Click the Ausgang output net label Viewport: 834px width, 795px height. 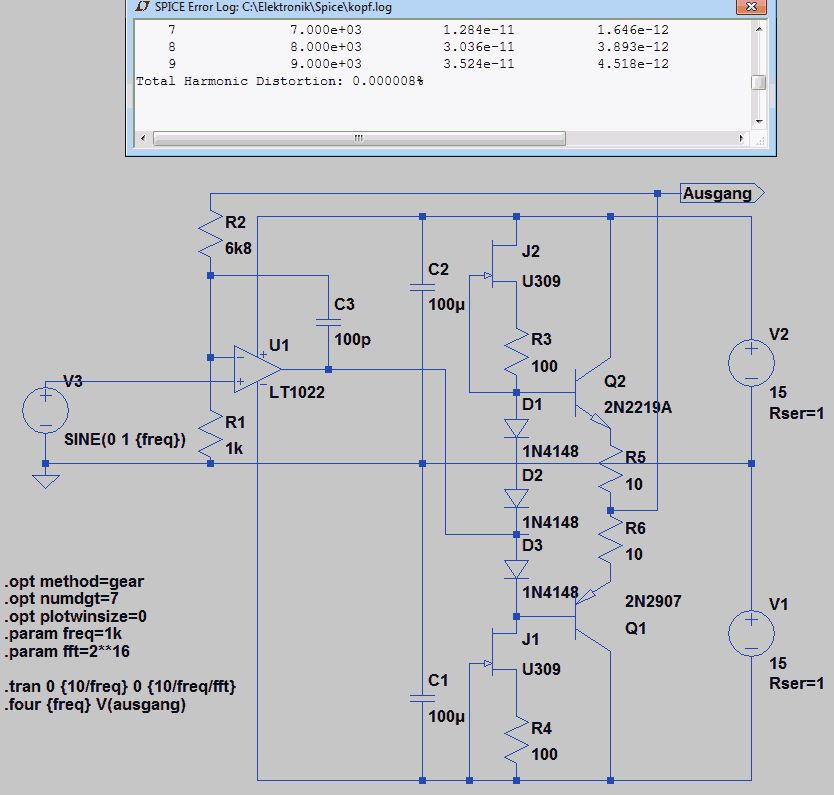722,193
